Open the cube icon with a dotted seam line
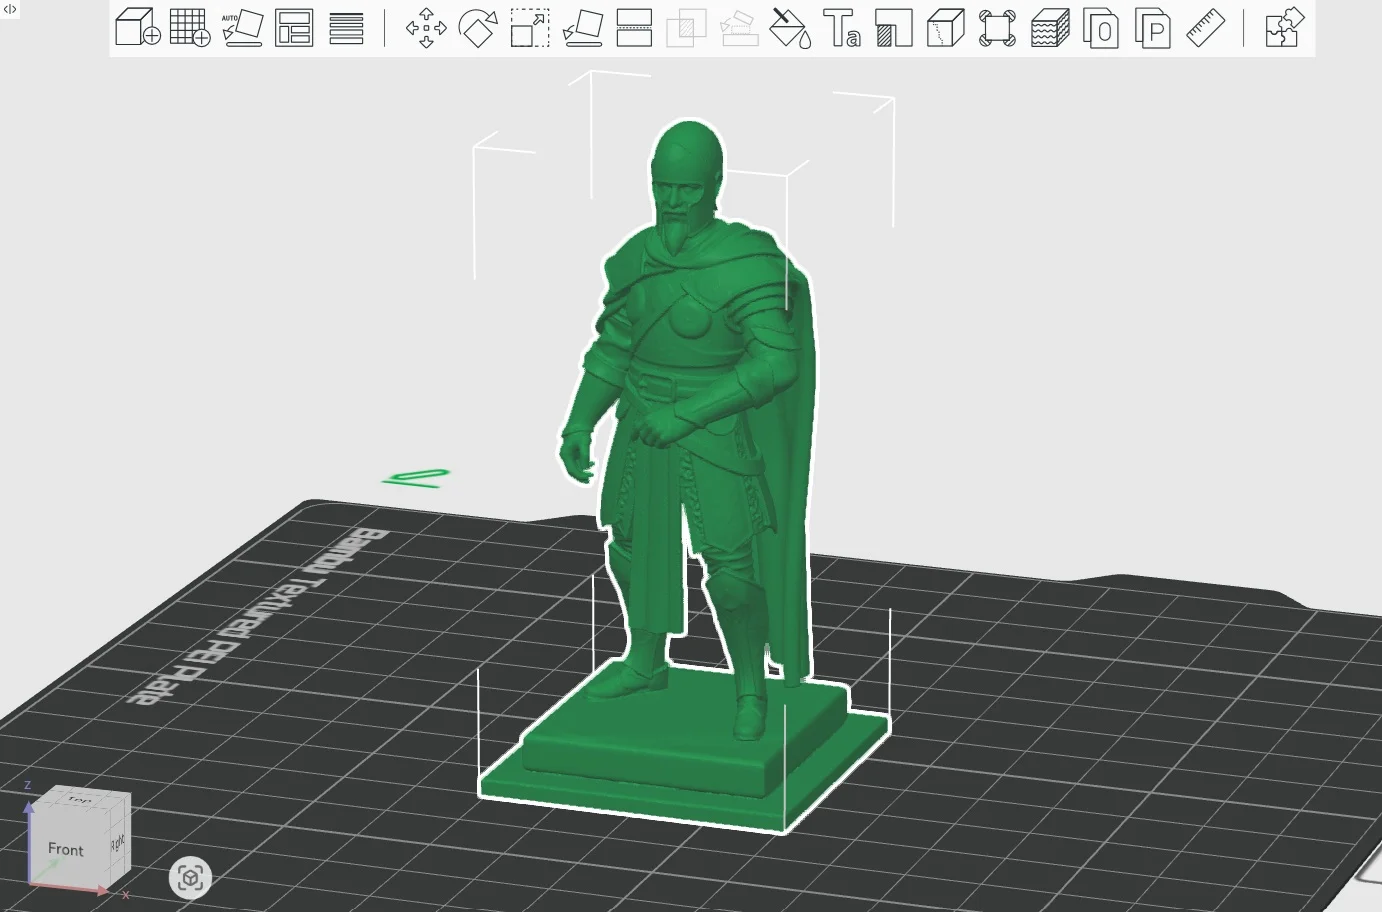 (945, 28)
